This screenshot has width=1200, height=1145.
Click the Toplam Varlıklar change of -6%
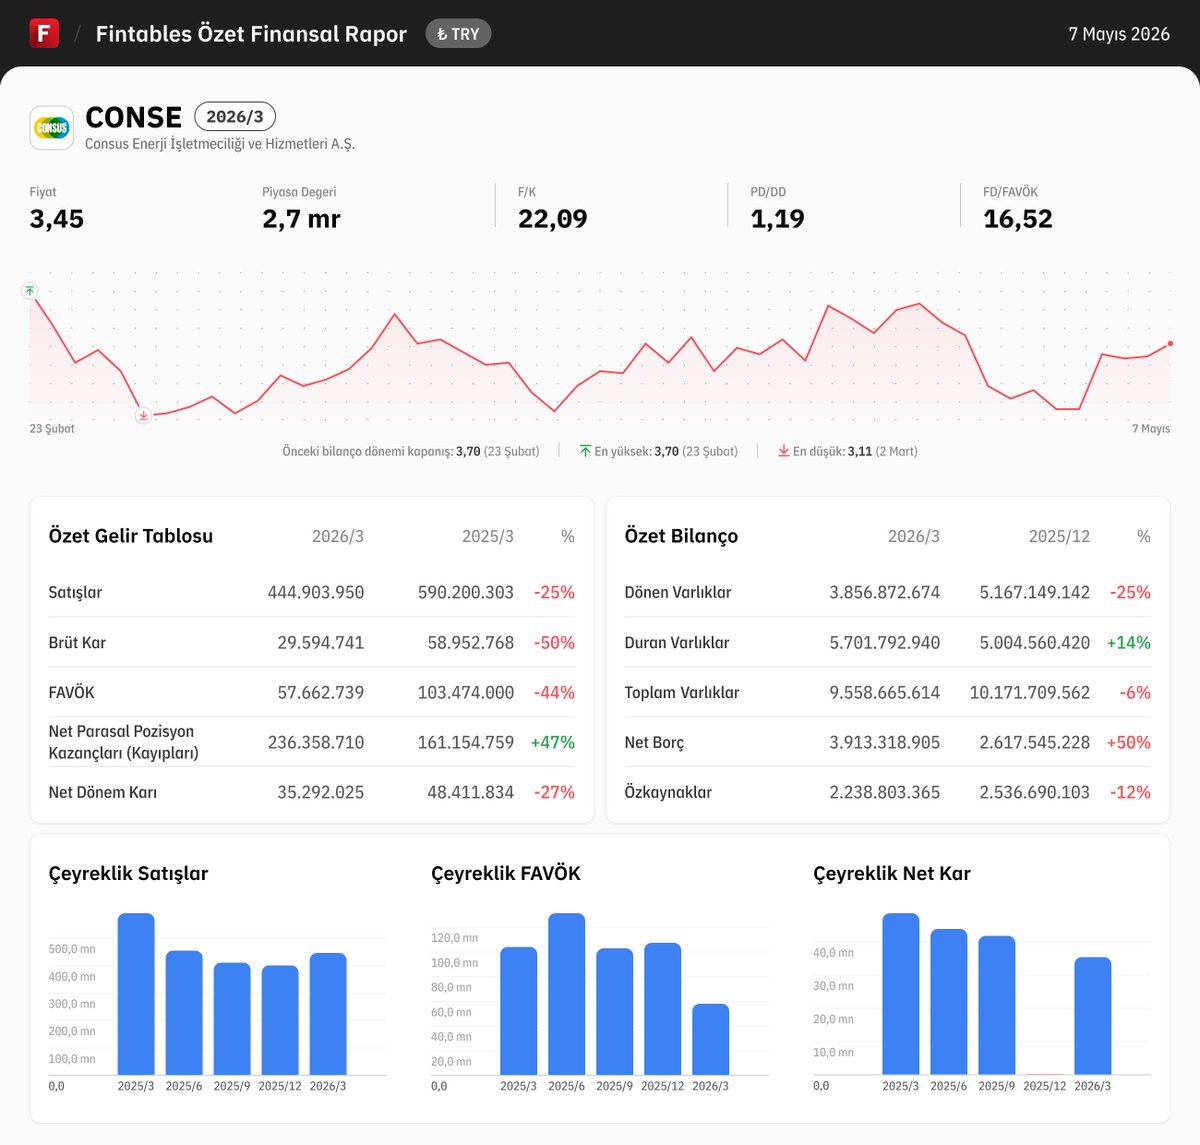click(1136, 692)
